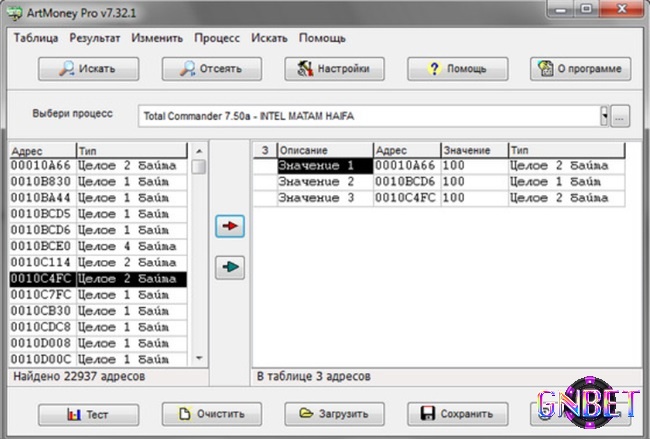Screen dimensions: 650x439
Task: Select highlighted address 0010C4FC in left list
Action: point(98,279)
